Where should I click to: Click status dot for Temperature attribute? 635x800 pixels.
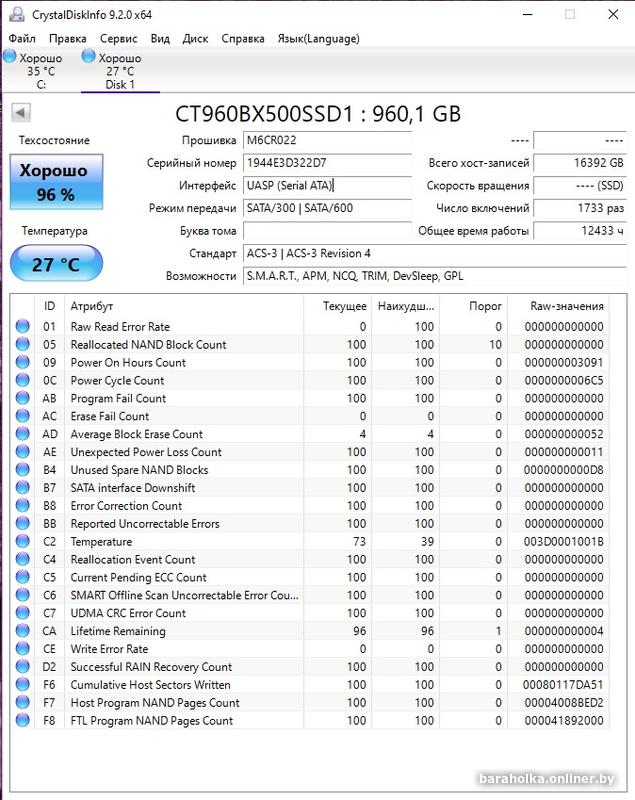tap(22, 541)
